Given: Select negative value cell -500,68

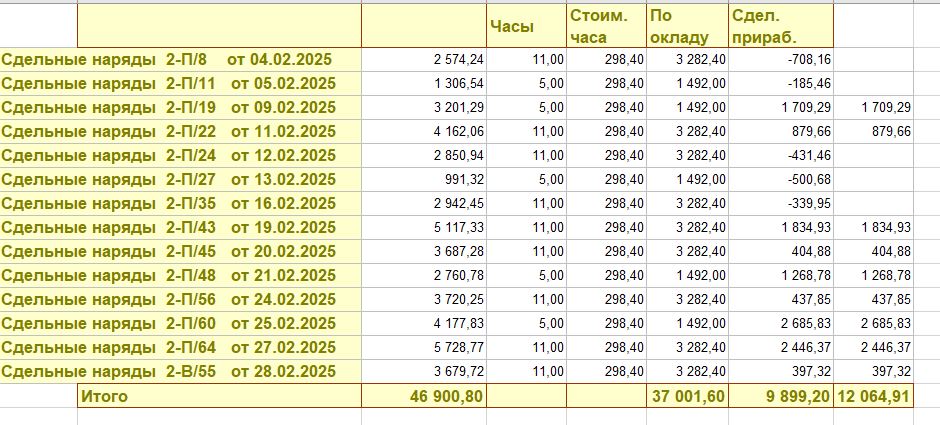Looking at the screenshot, I should click(x=781, y=180).
